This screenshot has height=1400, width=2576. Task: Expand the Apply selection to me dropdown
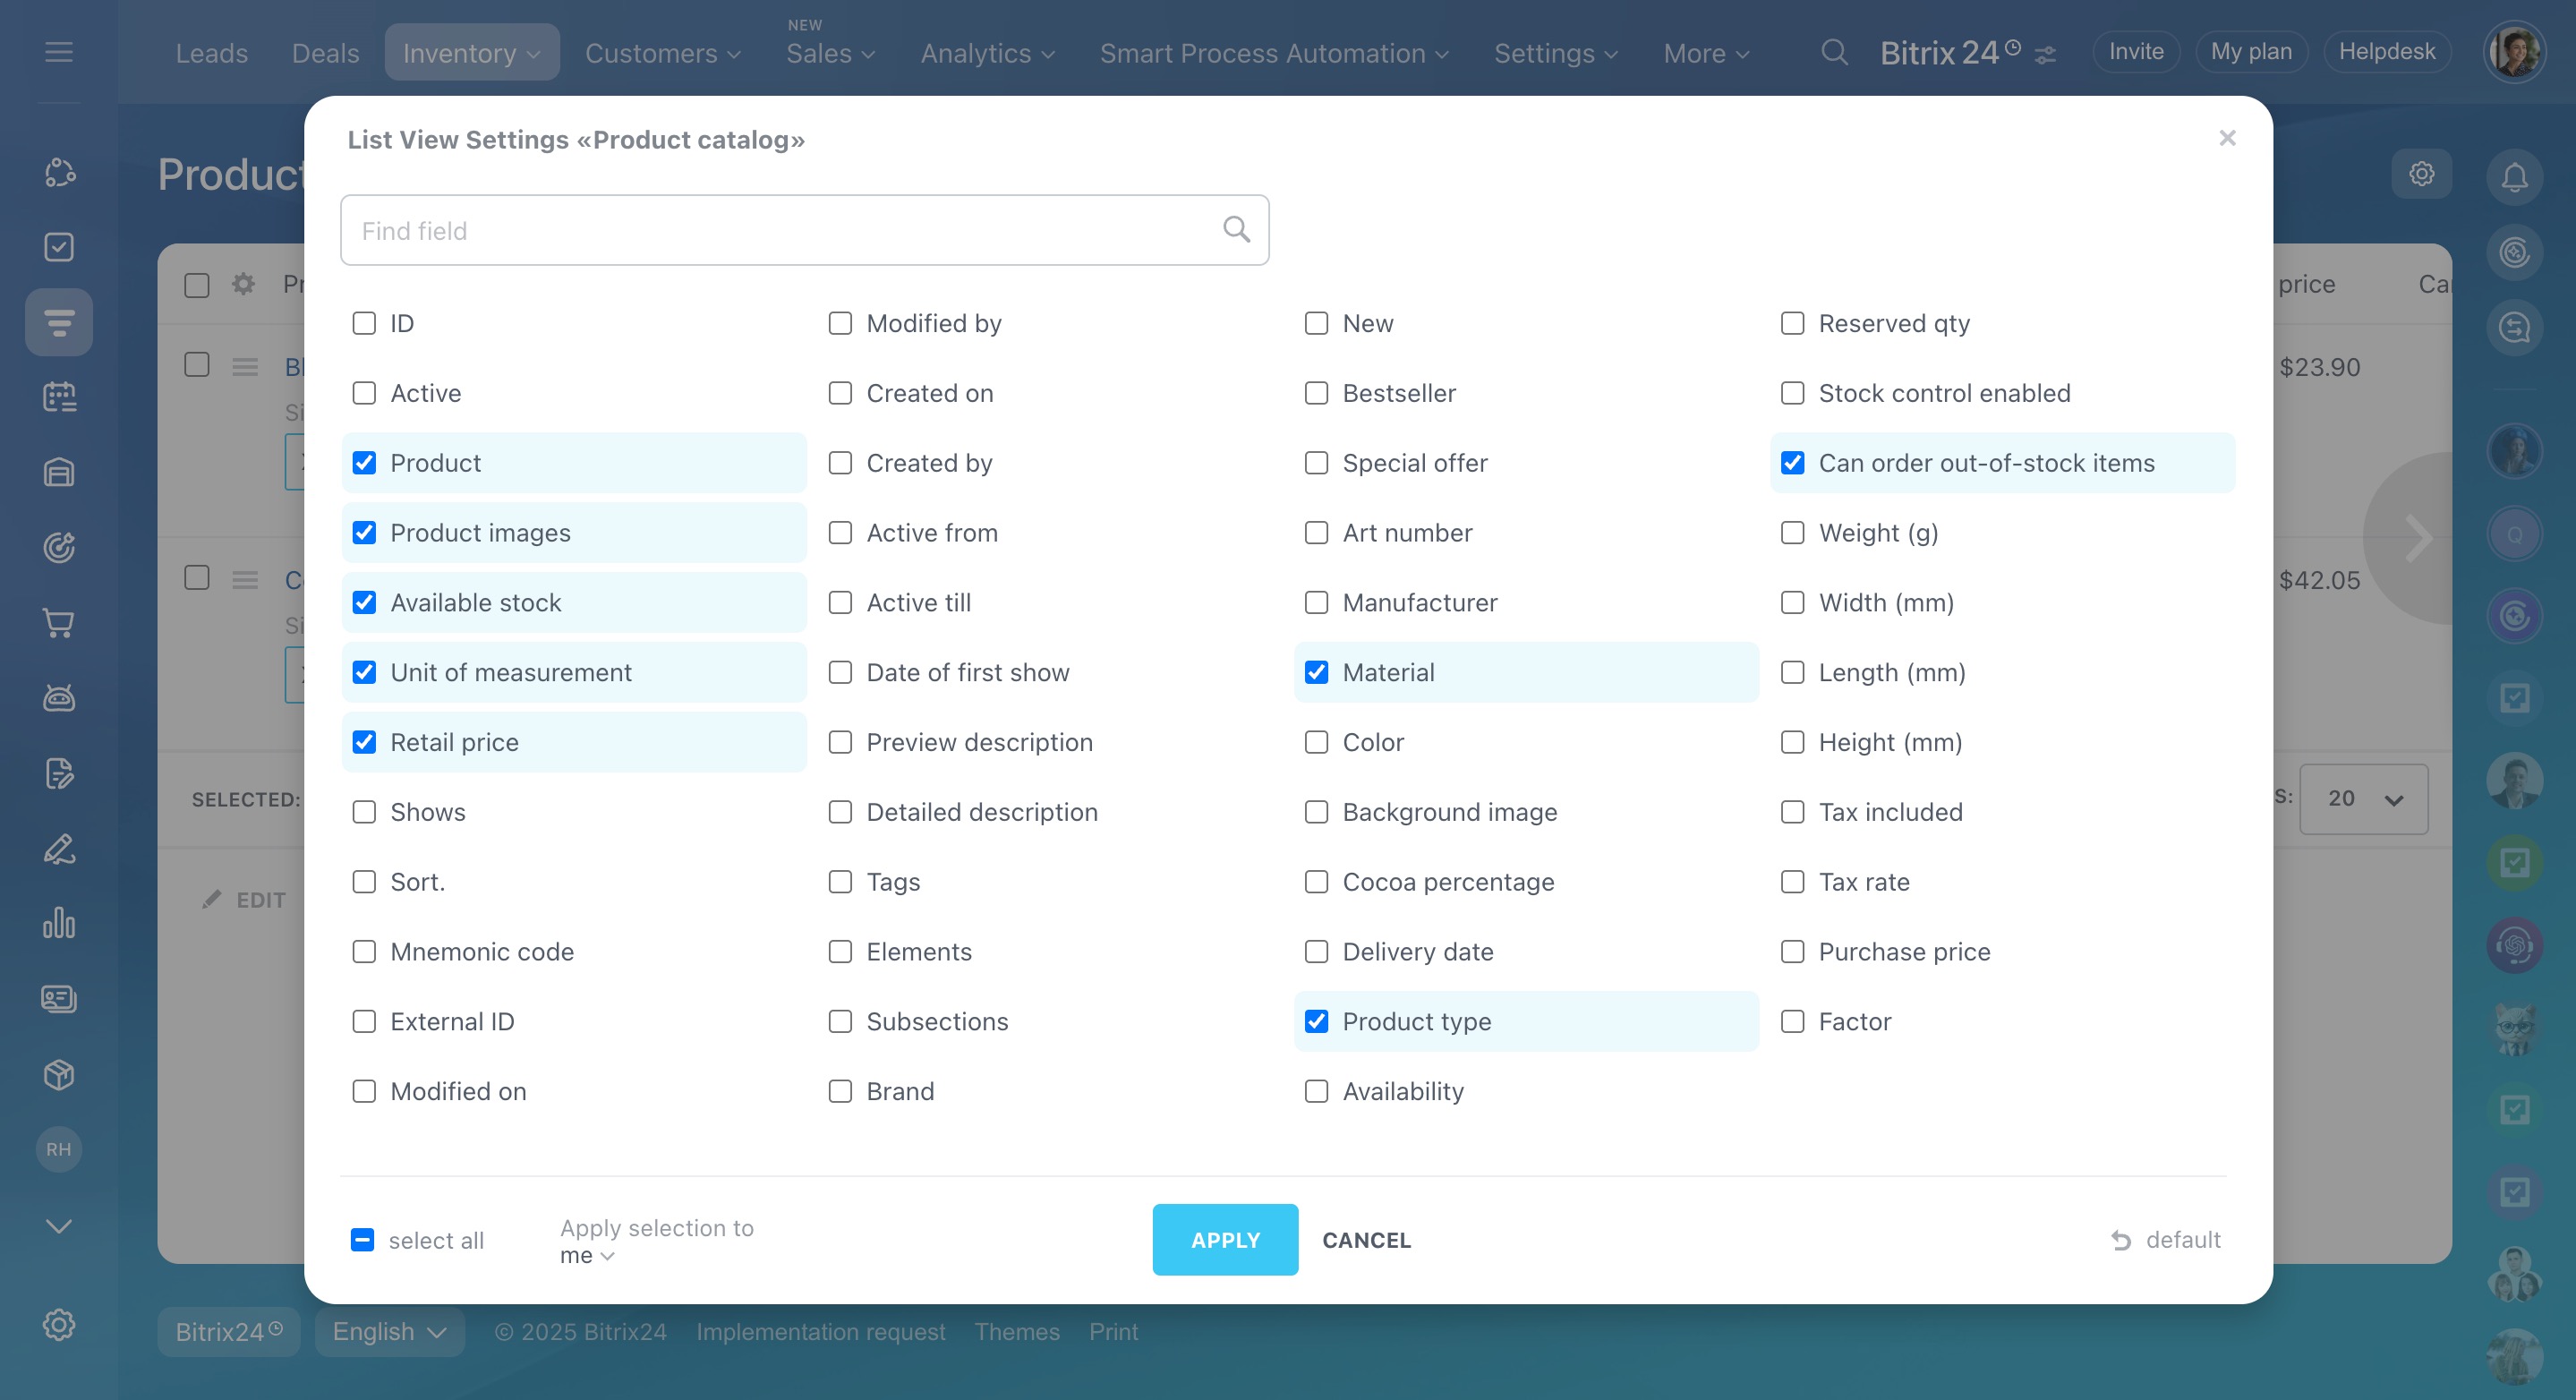(x=587, y=1256)
